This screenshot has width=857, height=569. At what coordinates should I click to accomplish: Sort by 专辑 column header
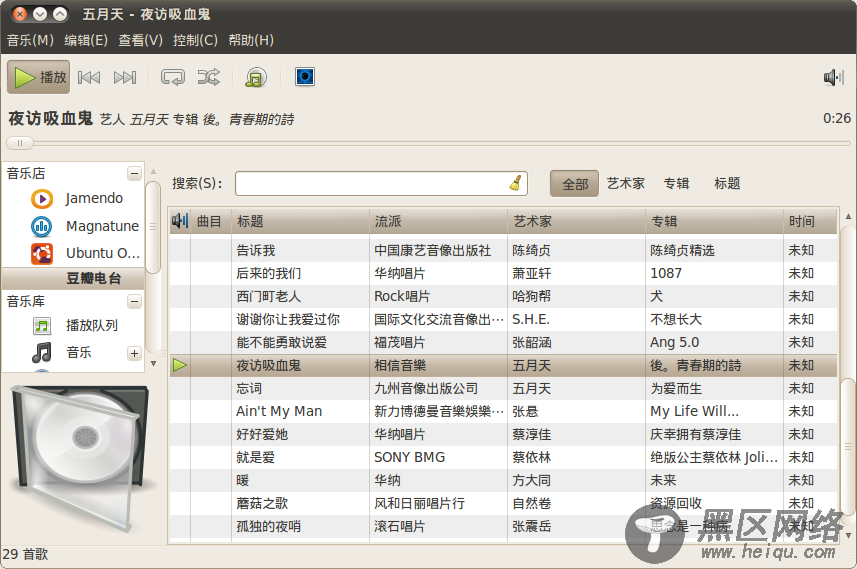tap(714, 221)
